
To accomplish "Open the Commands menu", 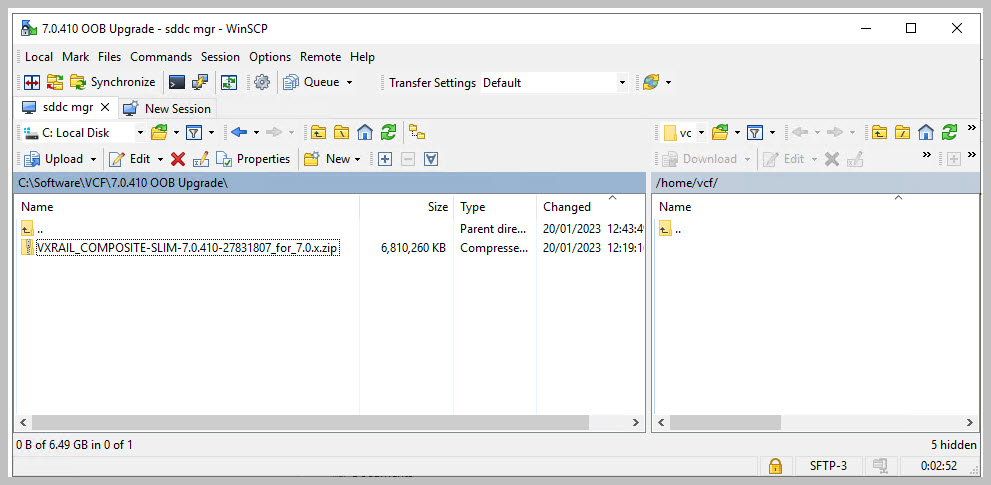I will pyautogui.click(x=160, y=57).
